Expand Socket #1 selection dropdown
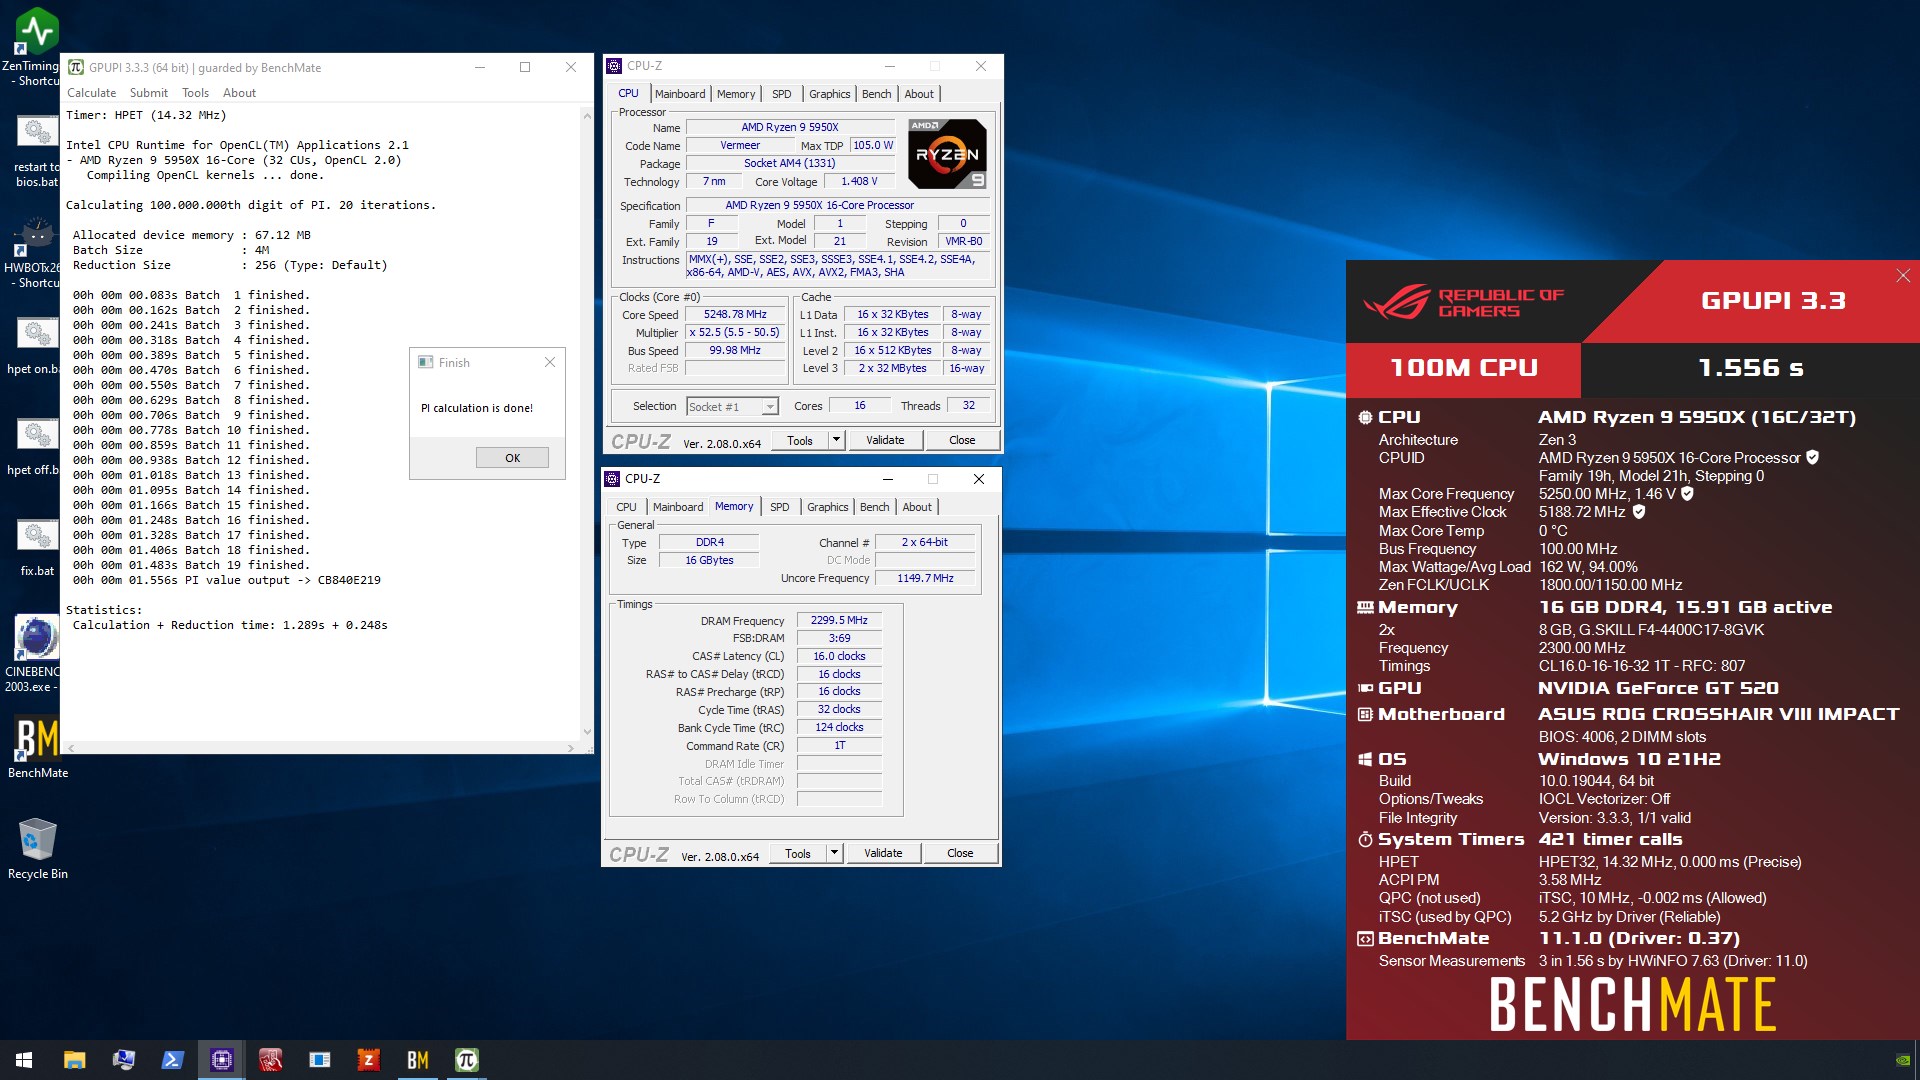Image resolution: width=1920 pixels, height=1080 pixels. click(769, 407)
